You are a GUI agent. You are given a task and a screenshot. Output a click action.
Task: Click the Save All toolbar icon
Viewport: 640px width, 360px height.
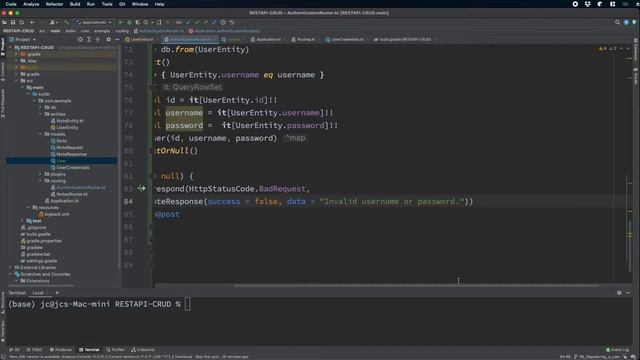13,22
